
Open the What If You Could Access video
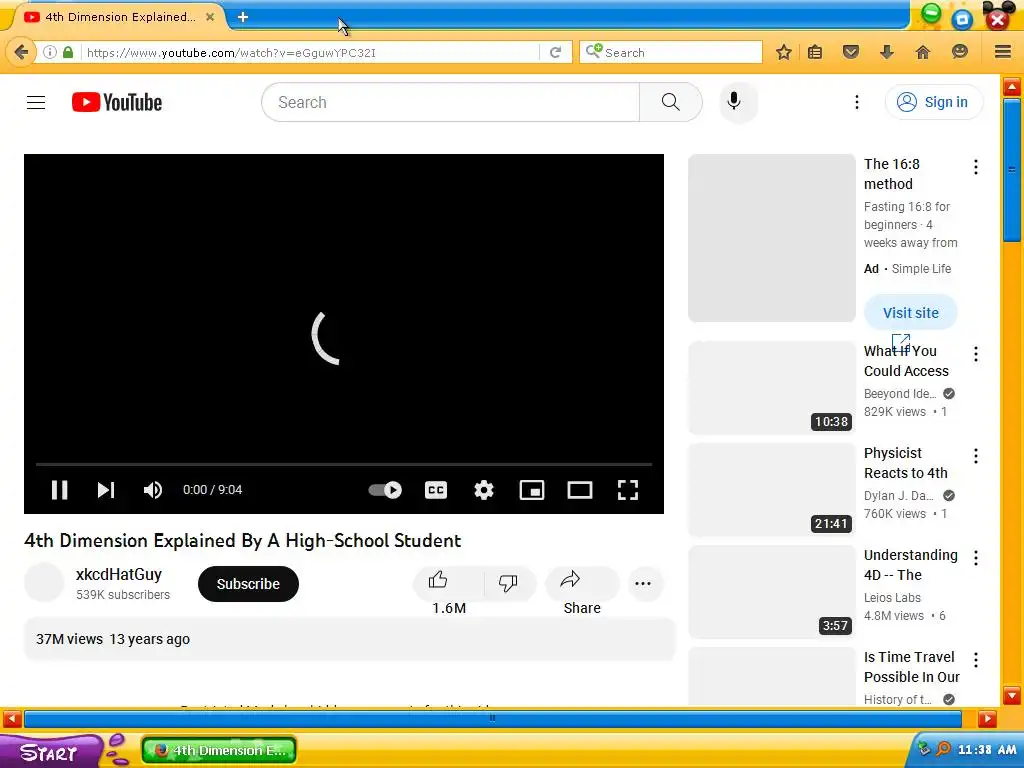(x=906, y=361)
